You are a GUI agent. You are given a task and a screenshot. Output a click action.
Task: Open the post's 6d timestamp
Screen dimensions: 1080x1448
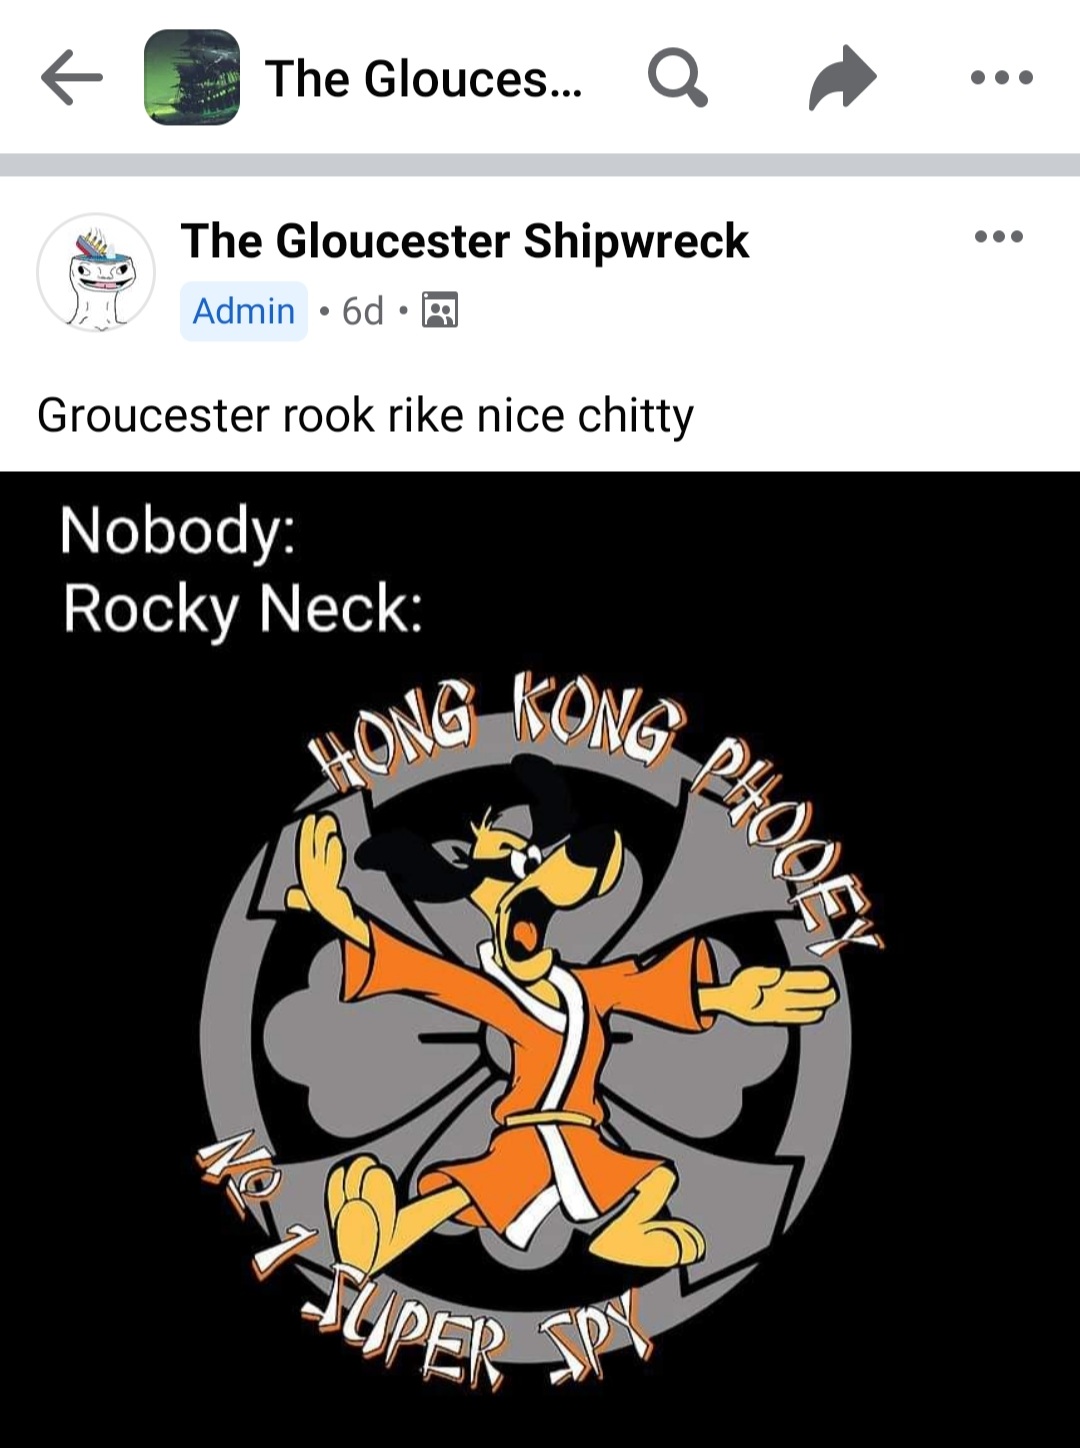coord(362,311)
